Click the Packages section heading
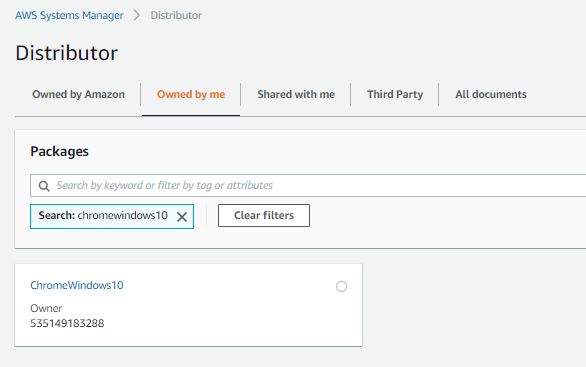 pos(59,151)
